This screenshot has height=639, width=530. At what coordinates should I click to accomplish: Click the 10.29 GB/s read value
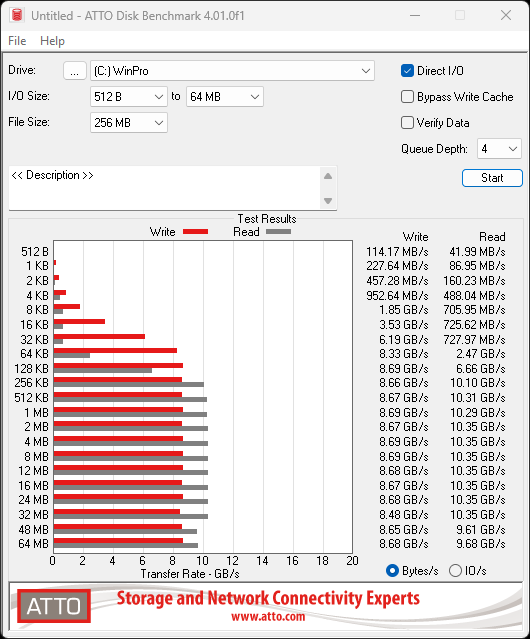tap(478, 413)
